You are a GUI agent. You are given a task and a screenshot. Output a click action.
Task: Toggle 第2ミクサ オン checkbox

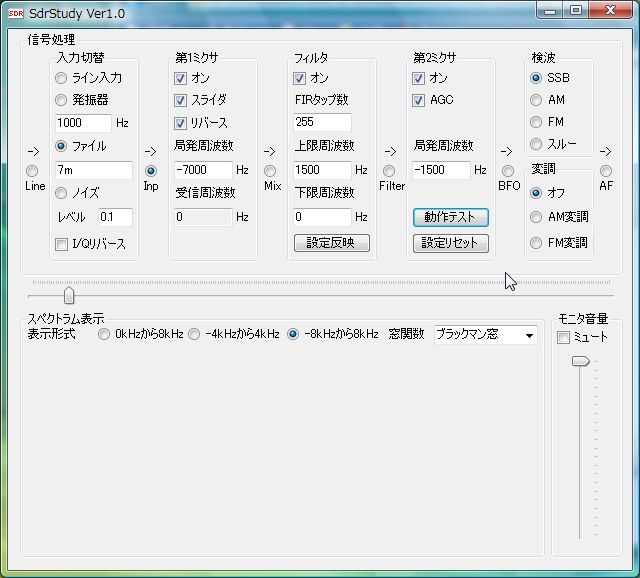pos(418,78)
